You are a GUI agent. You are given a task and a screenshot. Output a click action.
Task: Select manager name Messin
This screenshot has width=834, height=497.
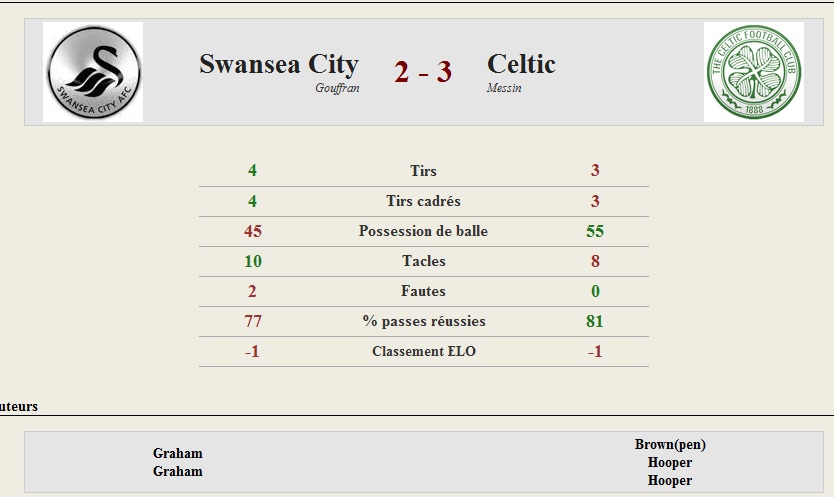(504, 88)
